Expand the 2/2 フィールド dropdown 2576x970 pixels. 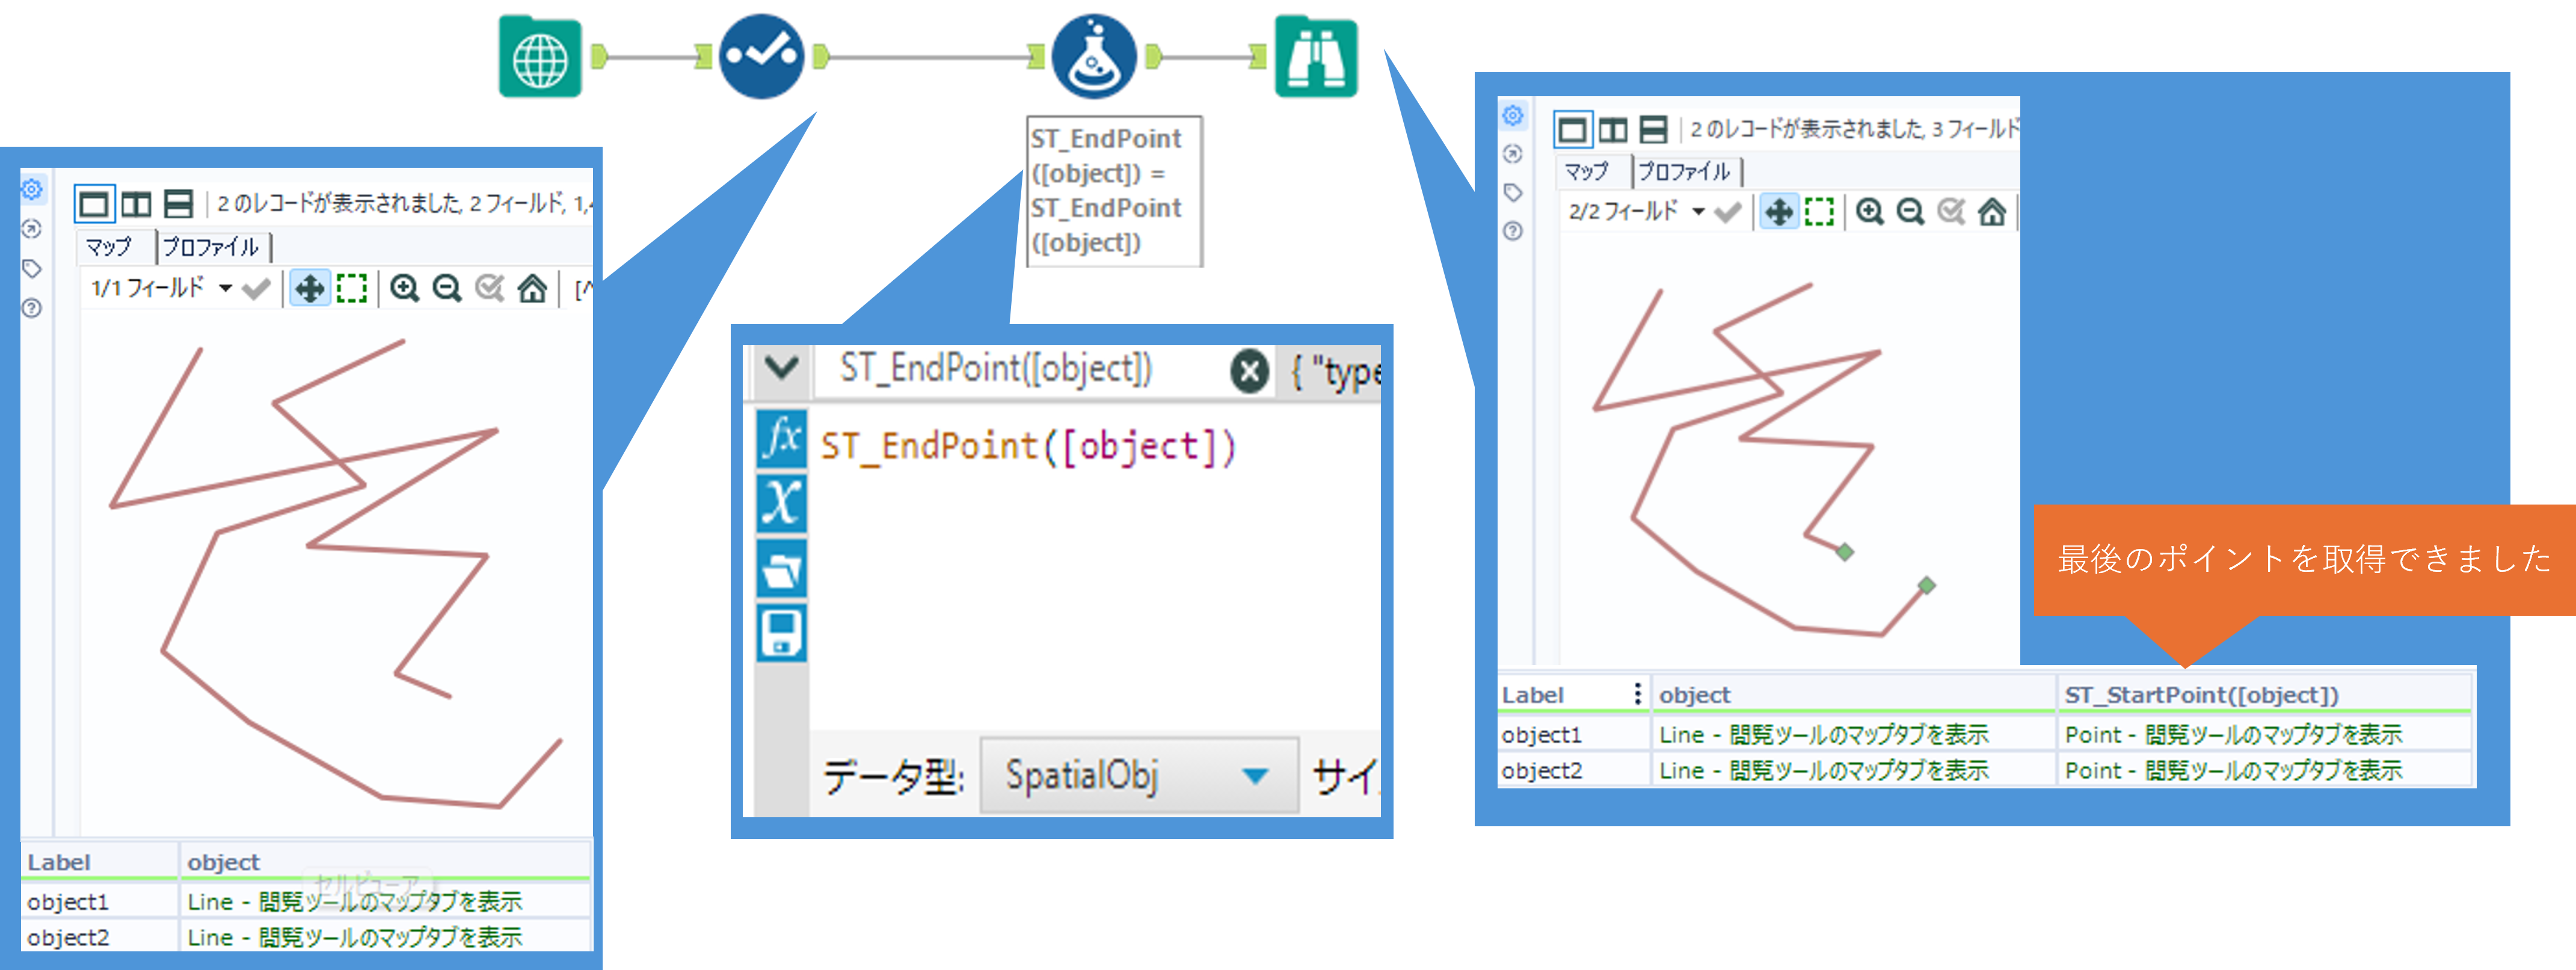(1698, 212)
